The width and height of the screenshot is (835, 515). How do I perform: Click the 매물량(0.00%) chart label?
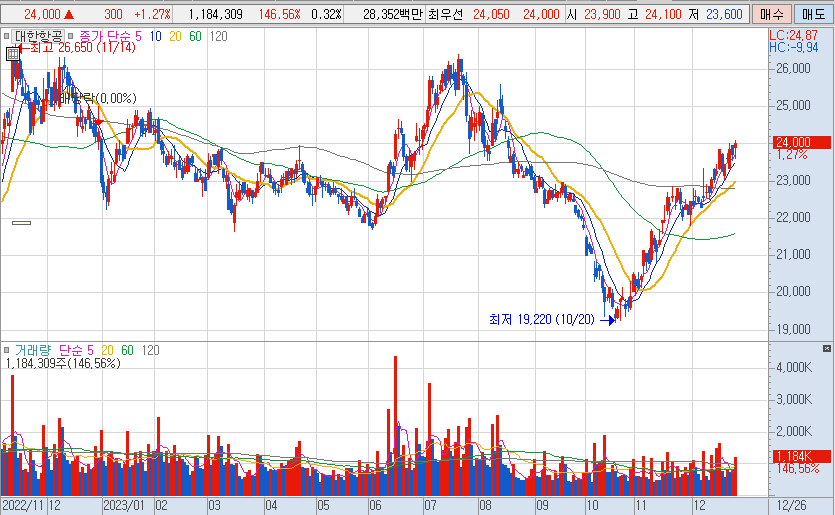[98, 99]
